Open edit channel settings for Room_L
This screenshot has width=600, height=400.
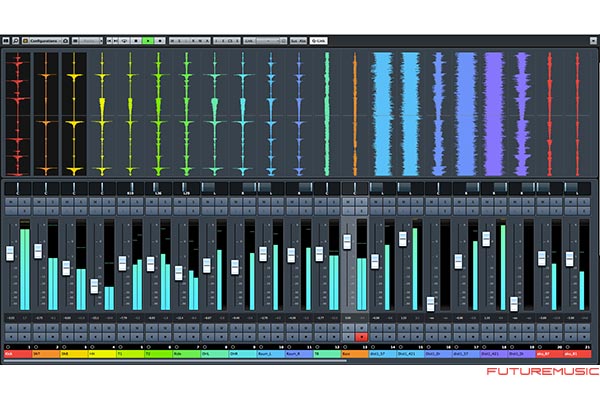click(277, 211)
